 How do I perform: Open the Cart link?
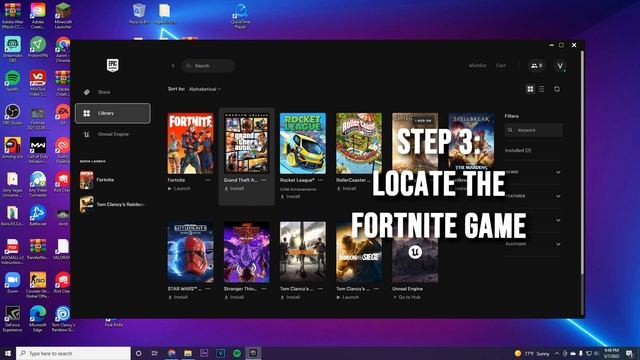[x=501, y=65]
